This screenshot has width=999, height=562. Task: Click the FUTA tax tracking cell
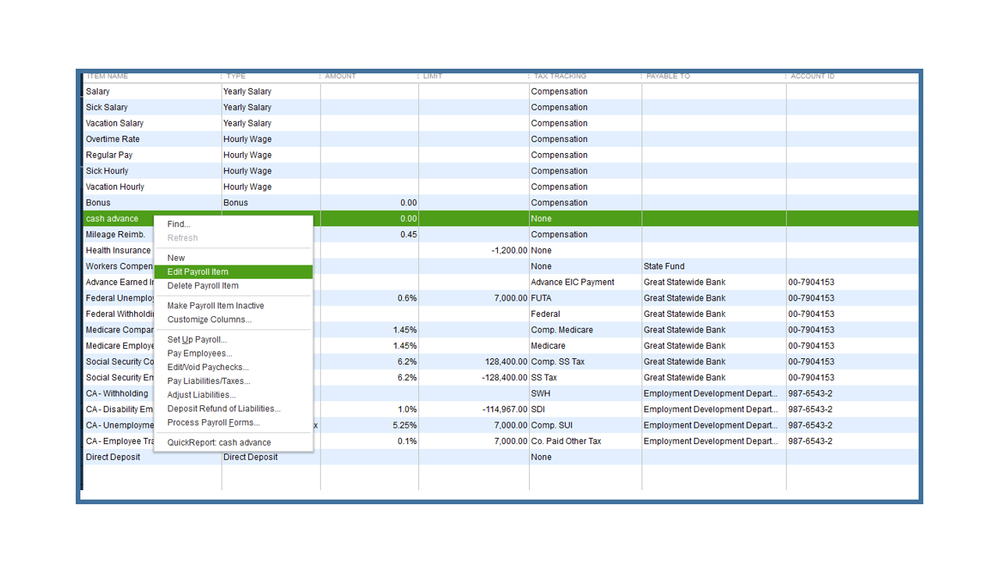pyautogui.click(x=541, y=299)
